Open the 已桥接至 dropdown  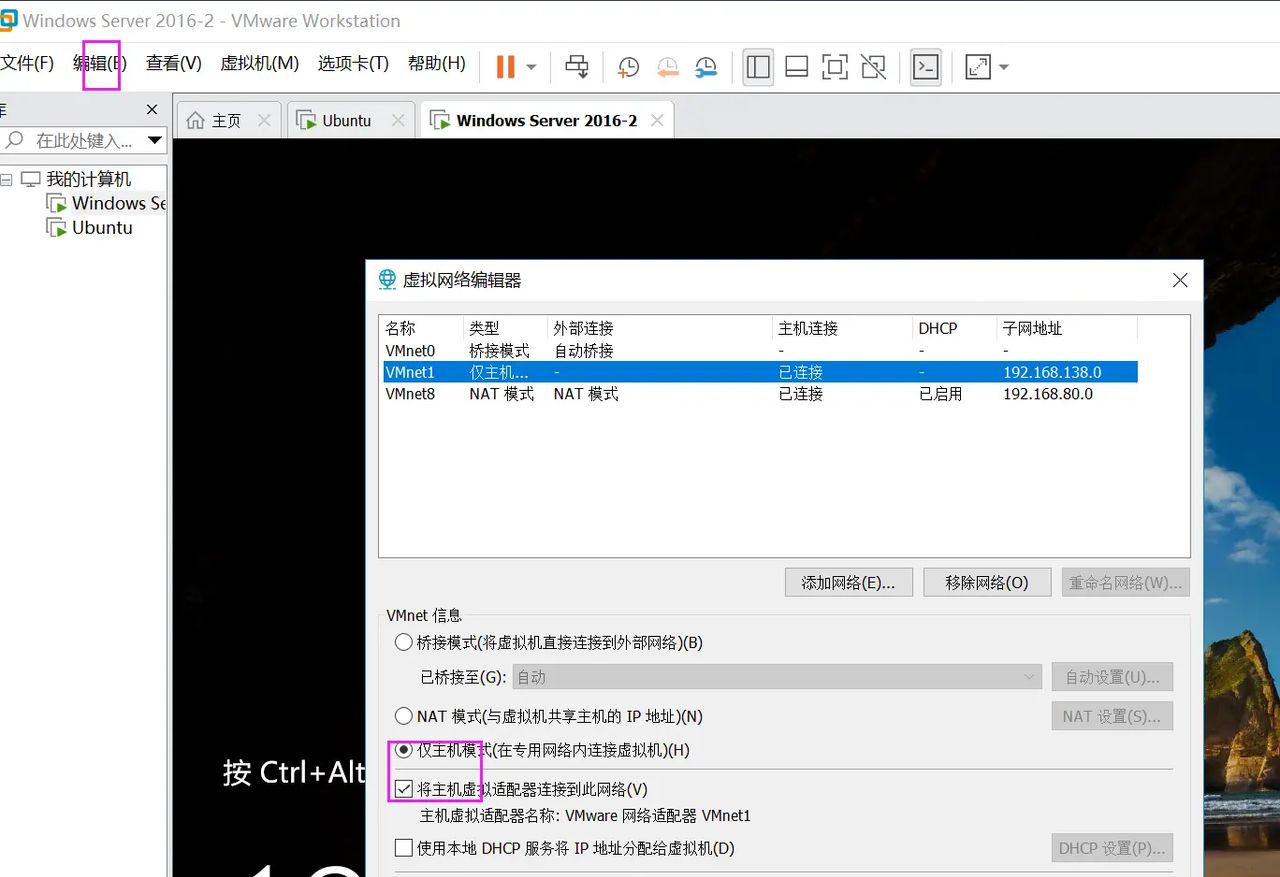[777, 677]
